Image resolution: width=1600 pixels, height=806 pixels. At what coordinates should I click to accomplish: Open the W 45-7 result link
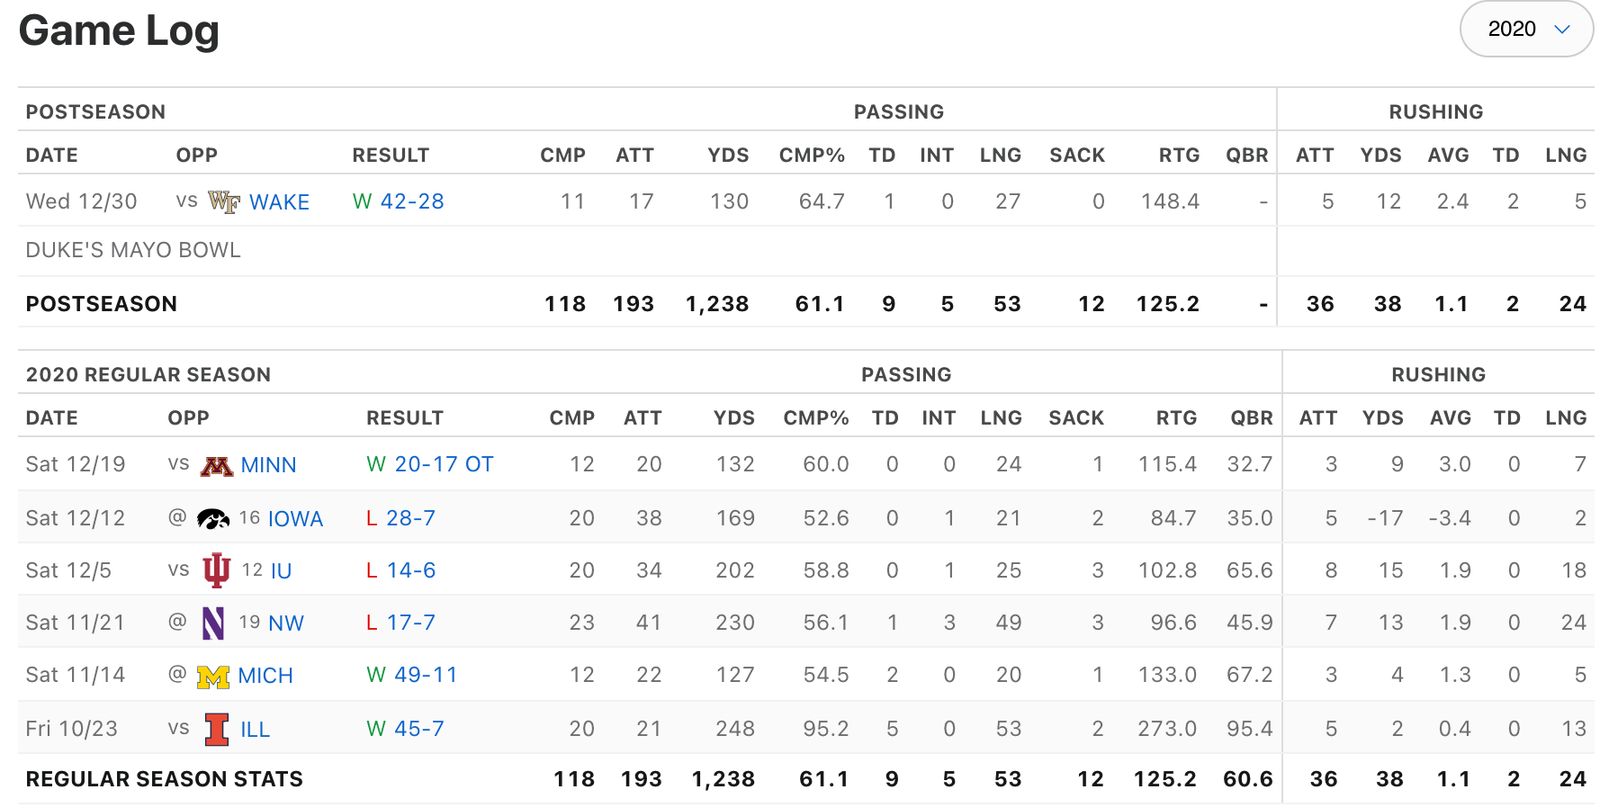(405, 728)
